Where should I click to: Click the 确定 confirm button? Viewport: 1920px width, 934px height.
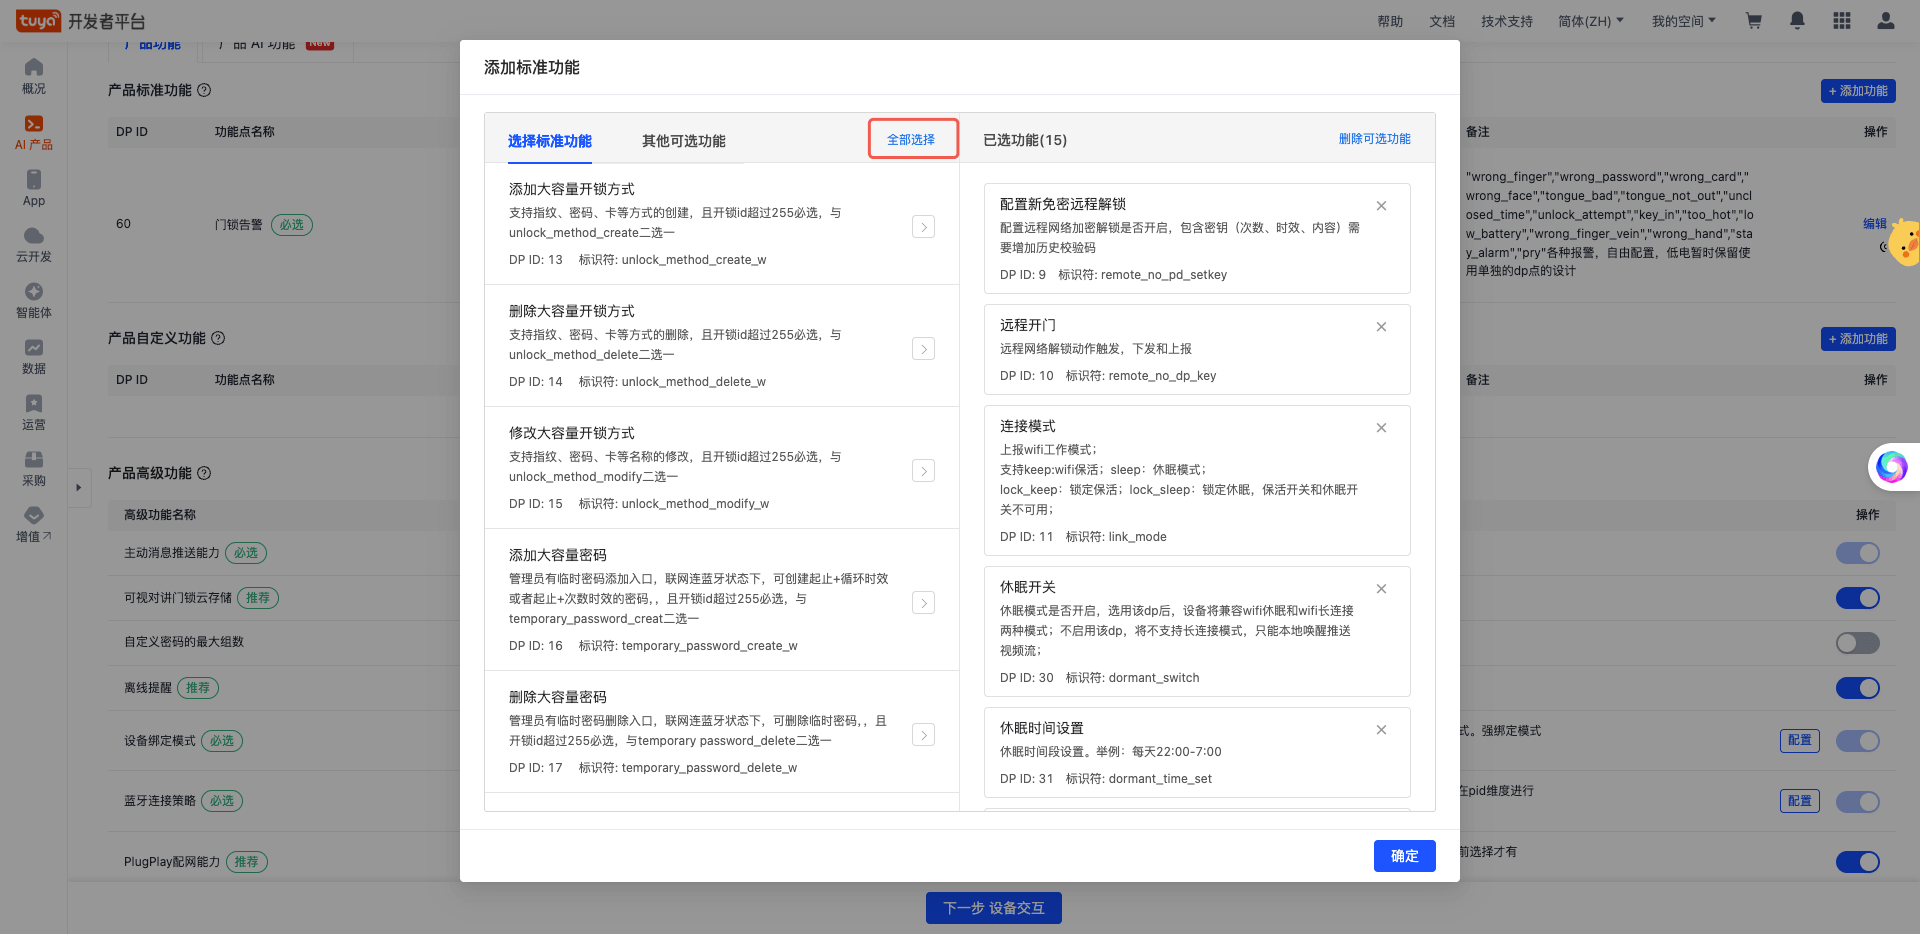point(1404,856)
